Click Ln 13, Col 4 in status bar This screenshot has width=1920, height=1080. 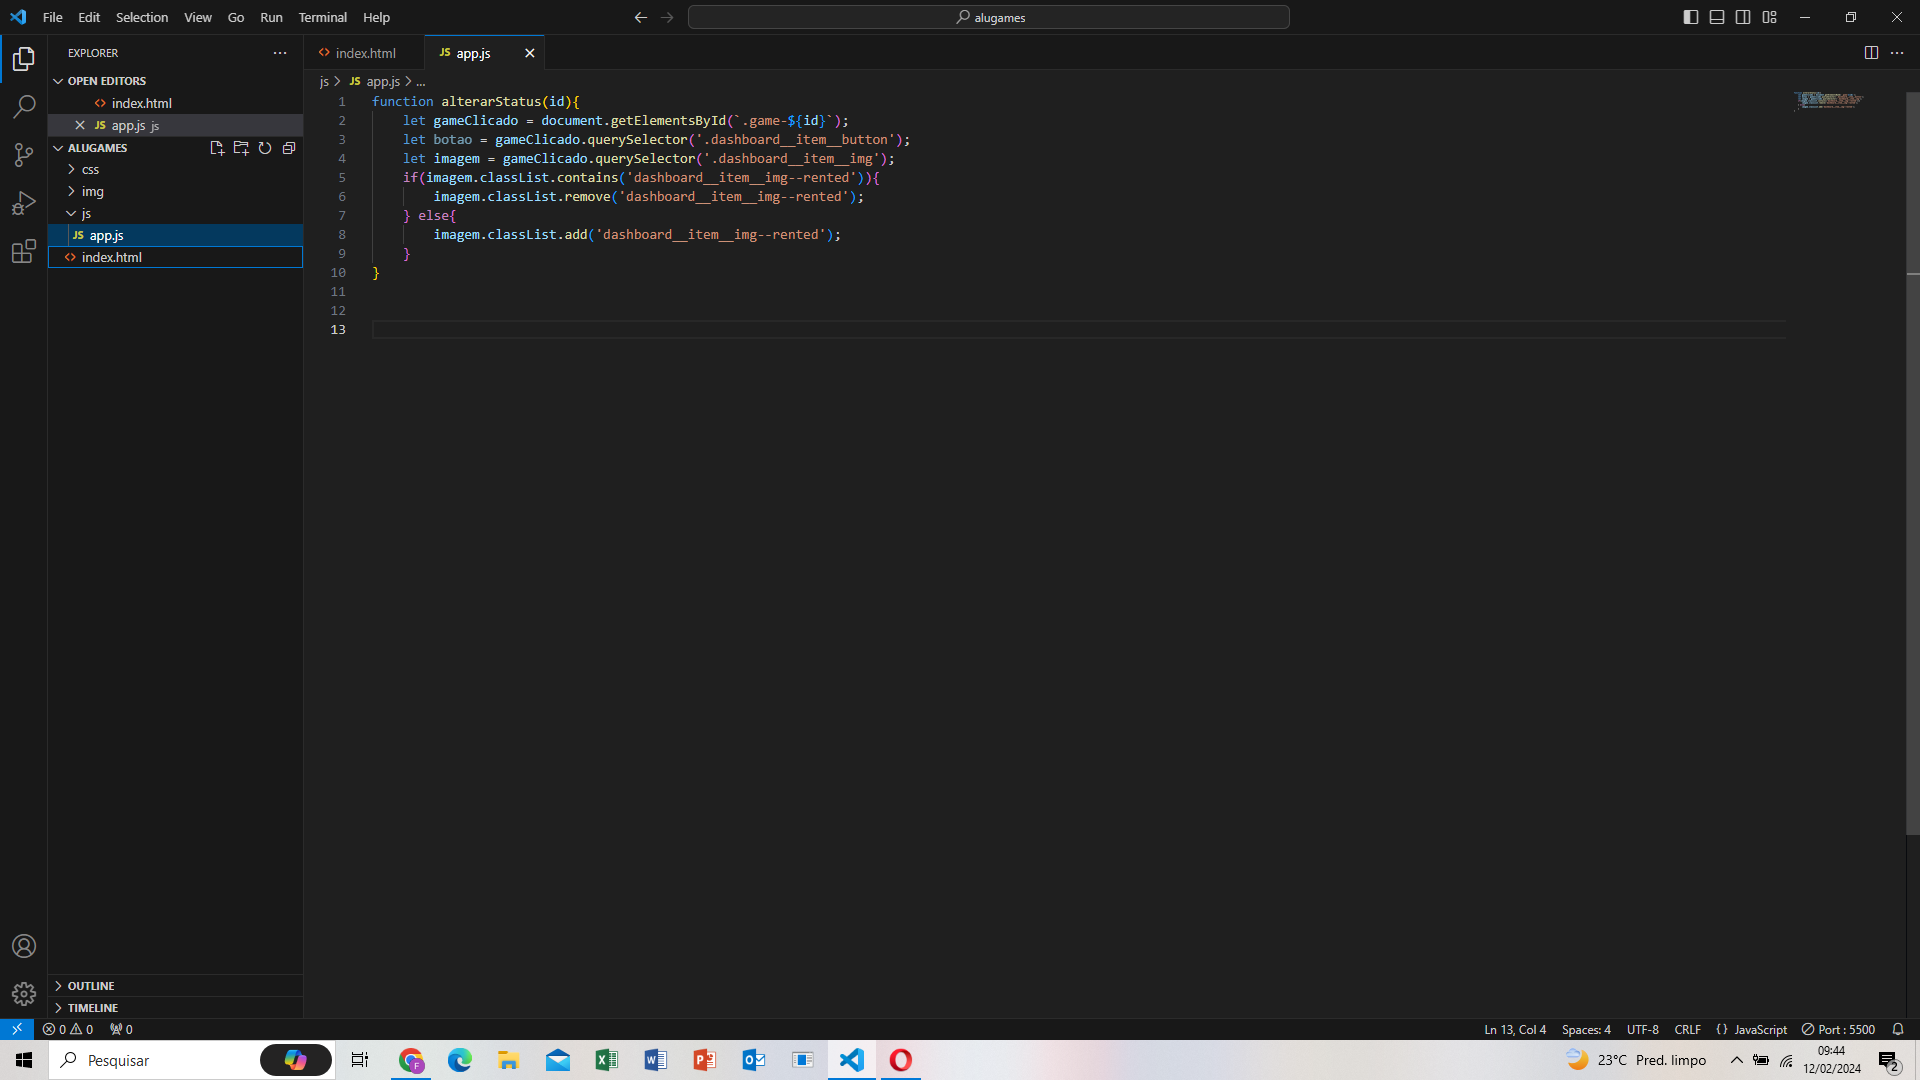pos(1515,1029)
